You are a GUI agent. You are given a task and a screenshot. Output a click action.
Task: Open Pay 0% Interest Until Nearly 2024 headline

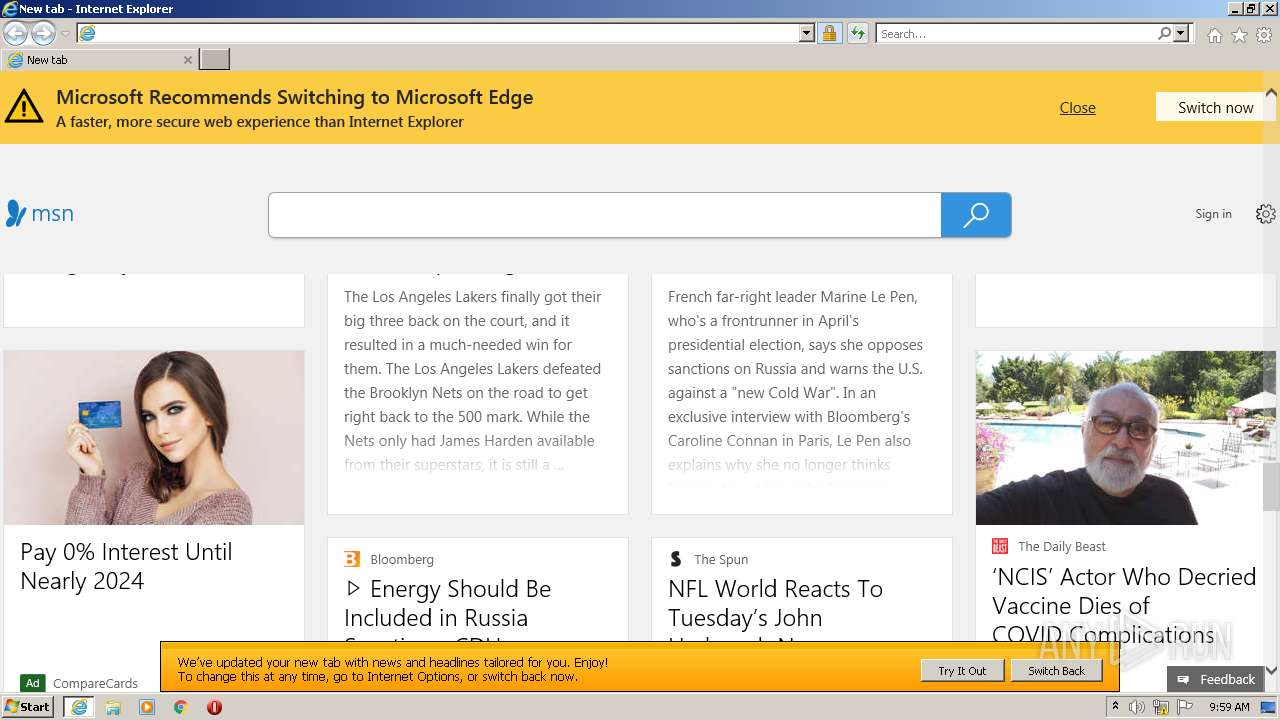pyautogui.click(x=126, y=566)
